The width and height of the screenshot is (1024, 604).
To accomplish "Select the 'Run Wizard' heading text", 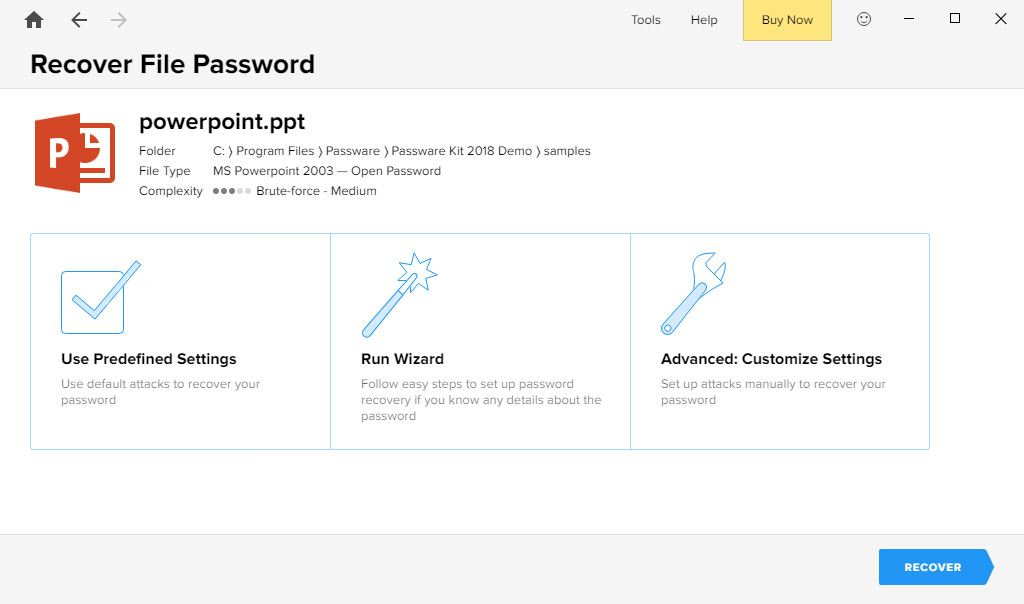I will (402, 359).
